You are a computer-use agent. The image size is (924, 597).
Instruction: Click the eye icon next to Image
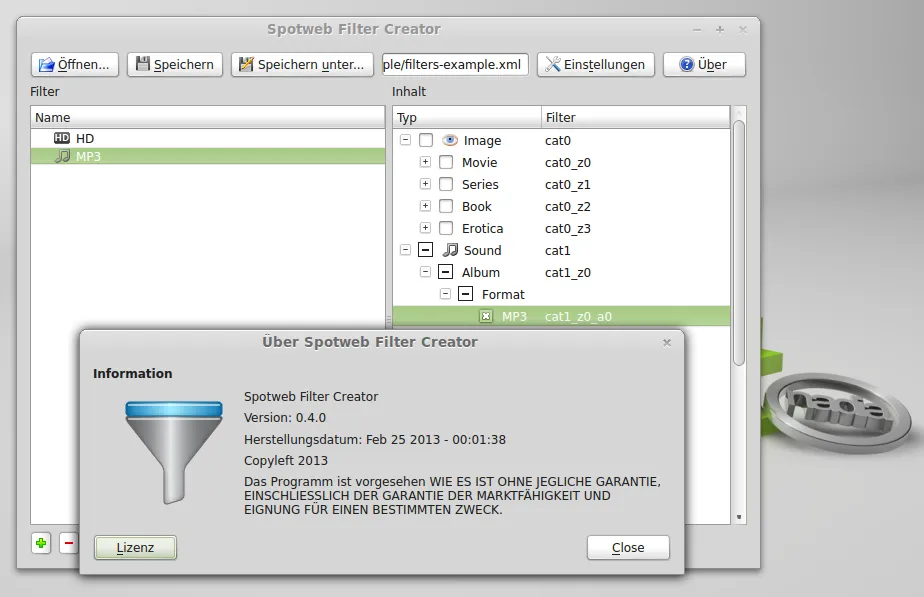(450, 141)
